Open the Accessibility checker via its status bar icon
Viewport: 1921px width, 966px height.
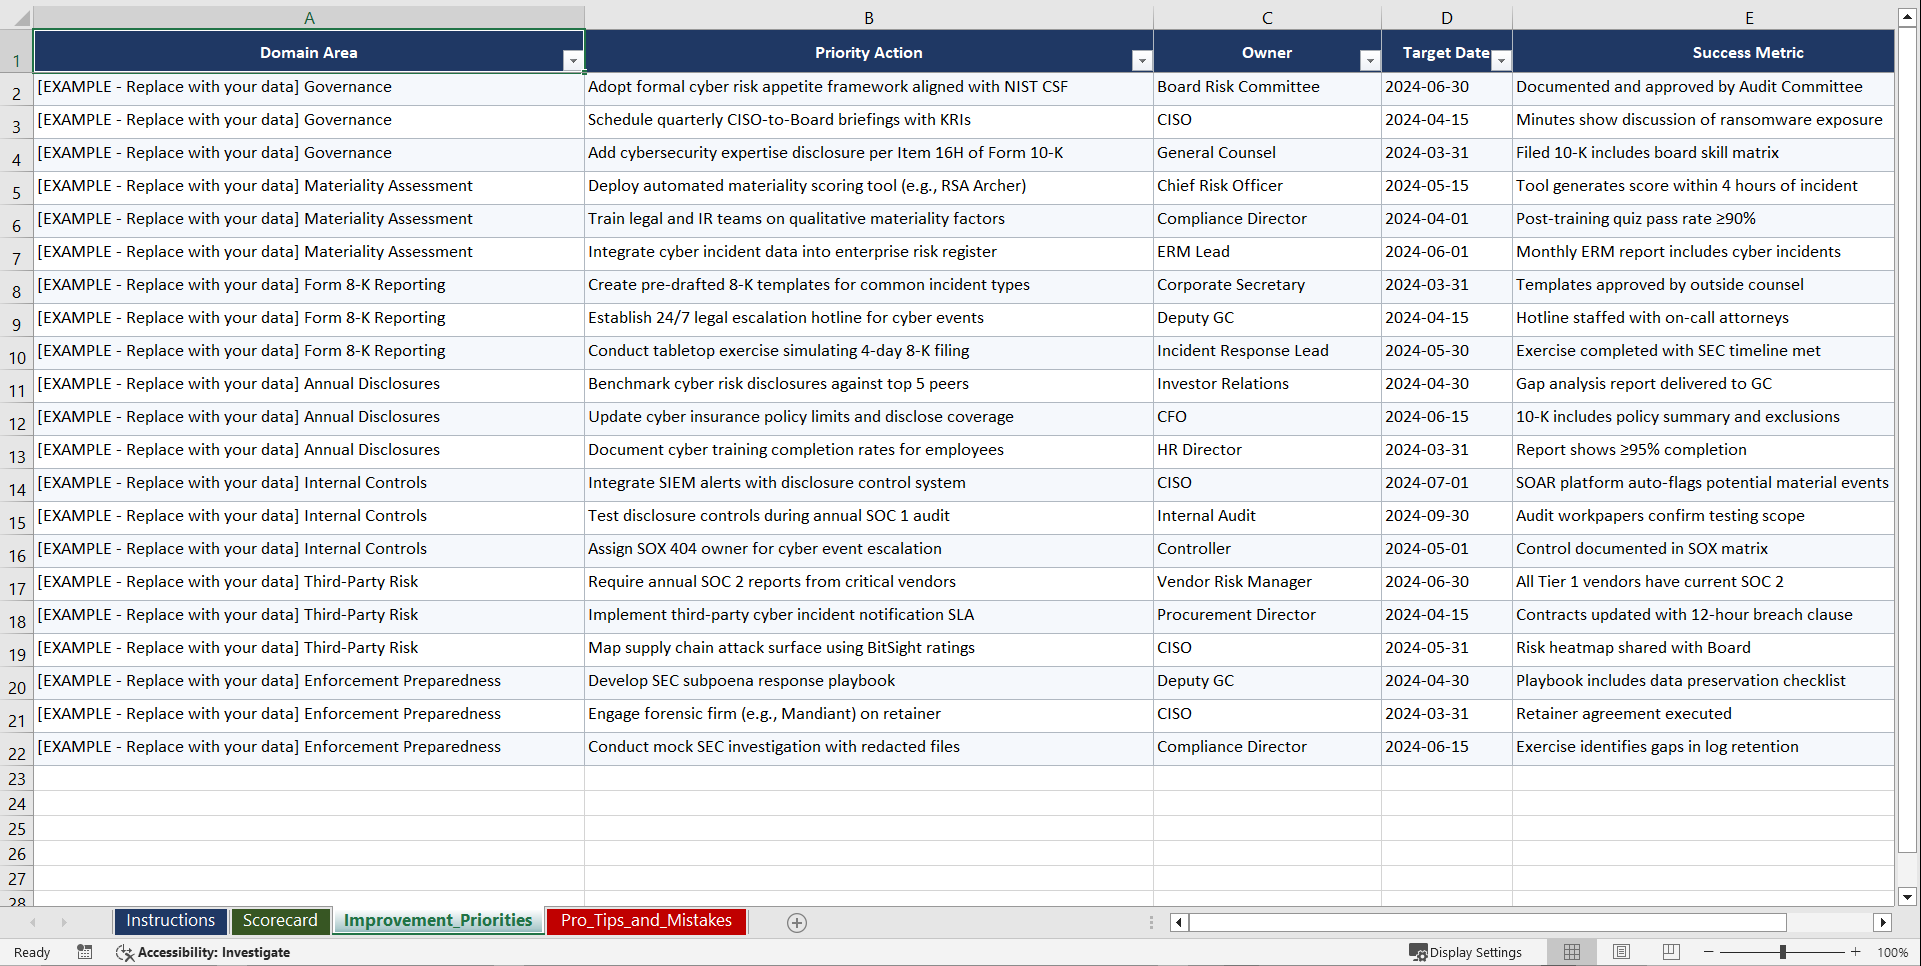pos(124,952)
